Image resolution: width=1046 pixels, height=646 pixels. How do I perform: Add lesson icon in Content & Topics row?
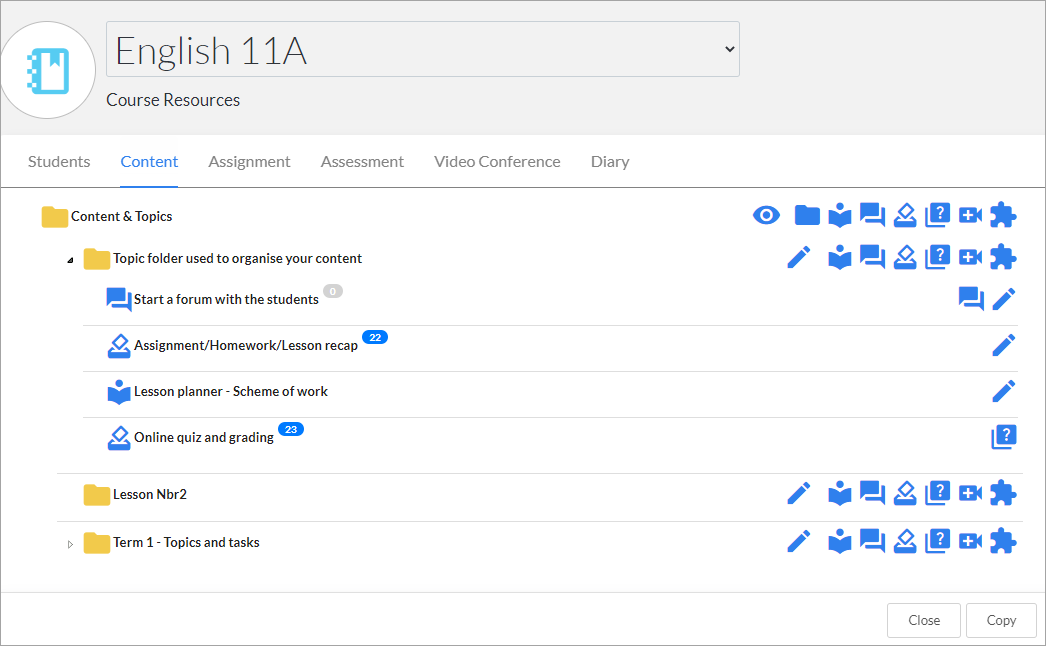(840, 215)
